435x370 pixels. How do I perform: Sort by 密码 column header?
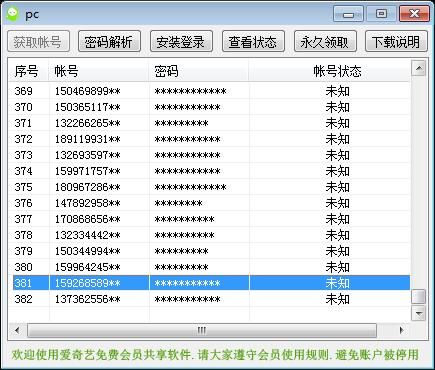click(x=199, y=71)
